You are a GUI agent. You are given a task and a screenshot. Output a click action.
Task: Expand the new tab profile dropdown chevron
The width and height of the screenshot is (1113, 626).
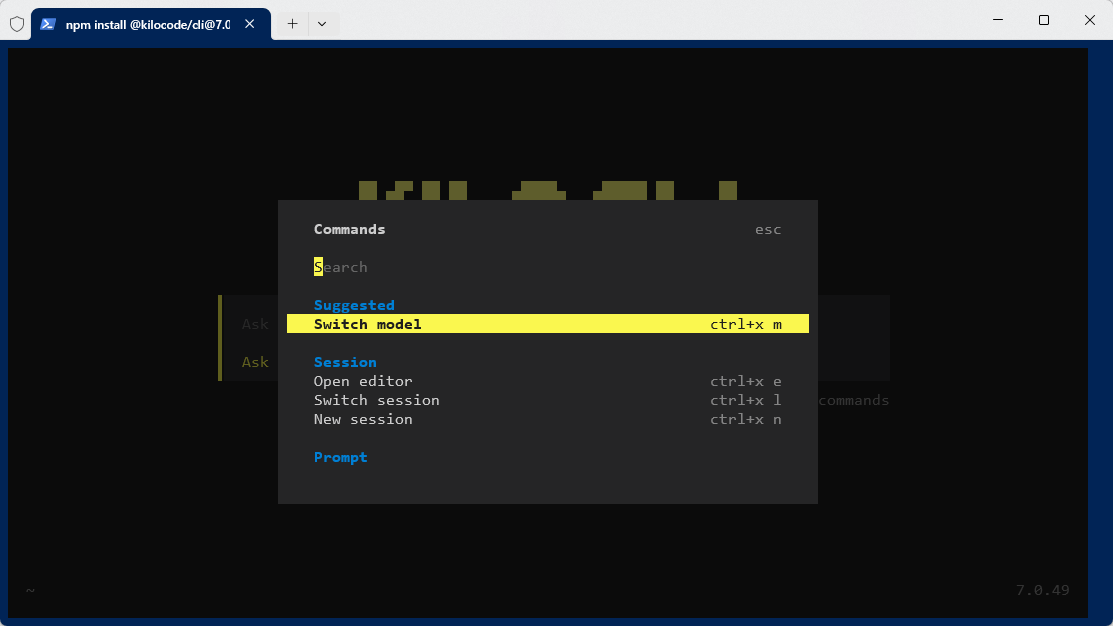(322, 23)
